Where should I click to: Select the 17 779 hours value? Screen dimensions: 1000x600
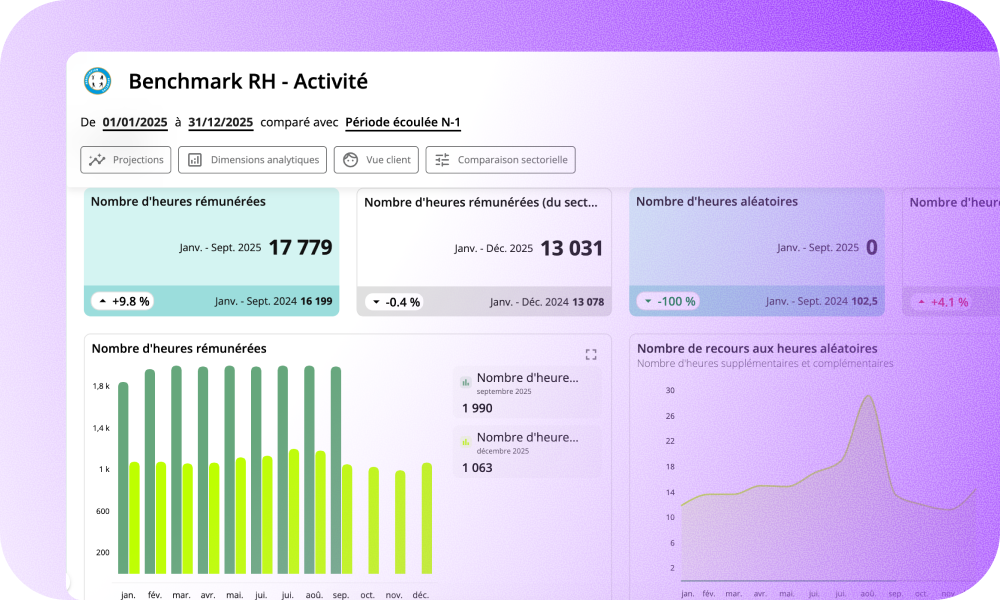(x=300, y=247)
